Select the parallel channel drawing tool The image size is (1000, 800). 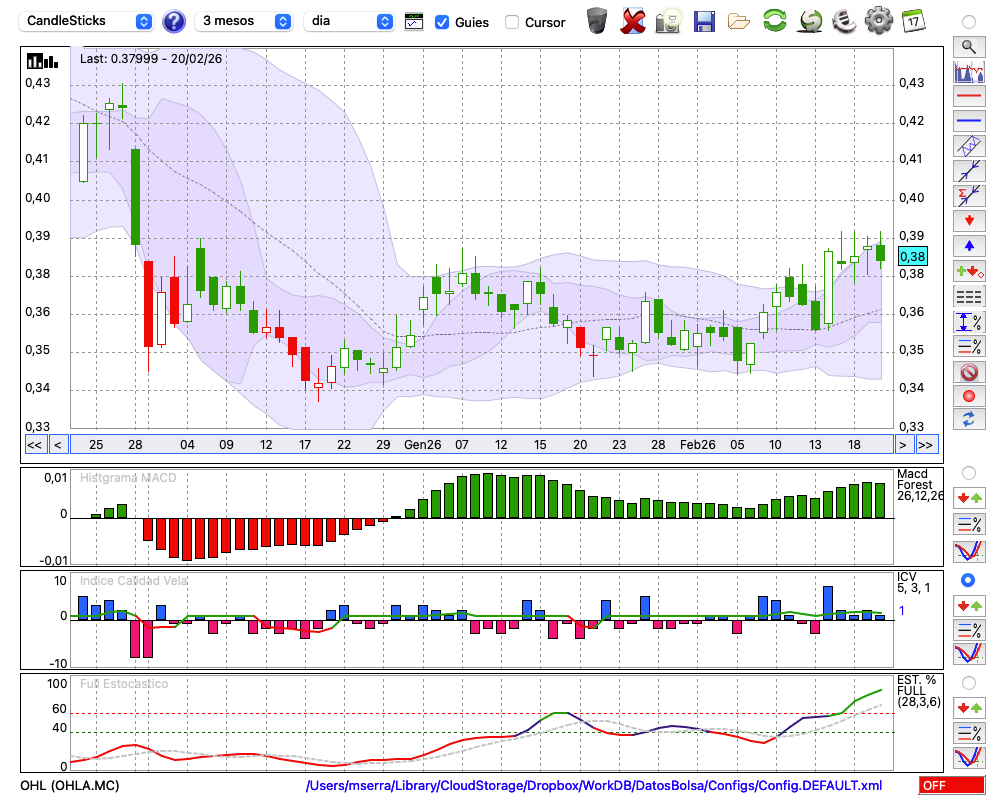pos(968,146)
